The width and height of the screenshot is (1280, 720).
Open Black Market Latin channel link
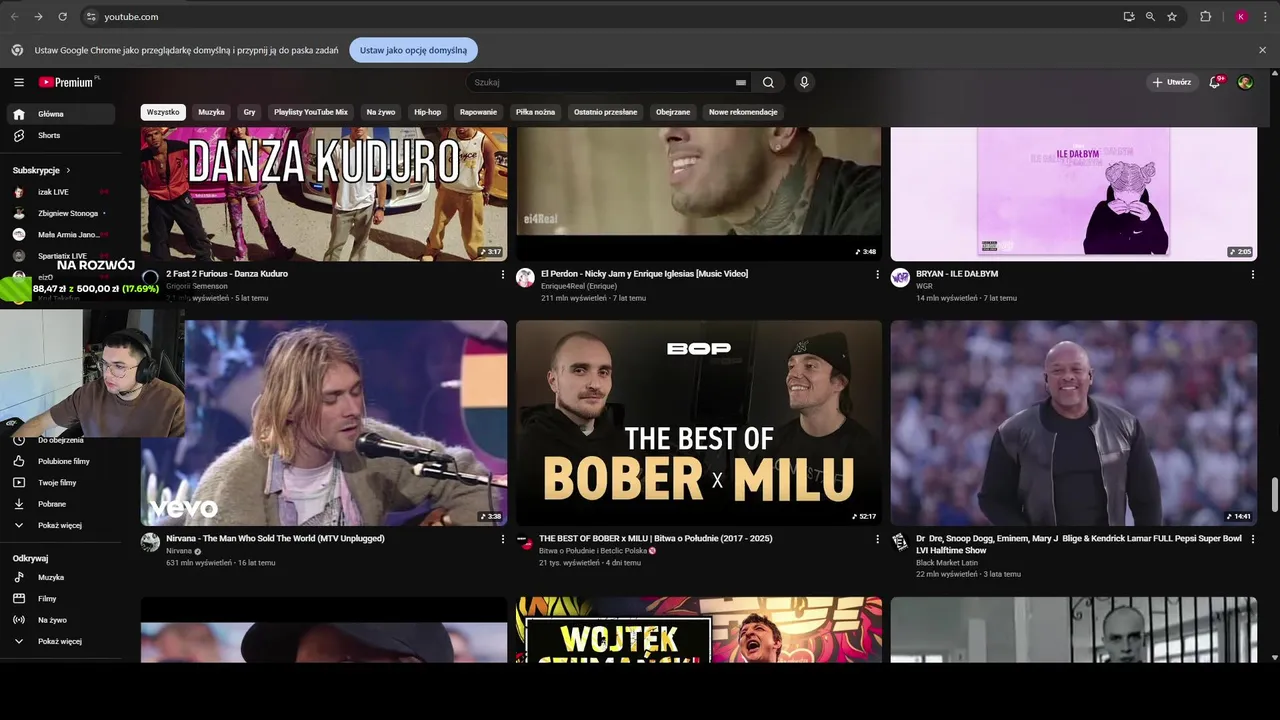(x=947, y=563)
